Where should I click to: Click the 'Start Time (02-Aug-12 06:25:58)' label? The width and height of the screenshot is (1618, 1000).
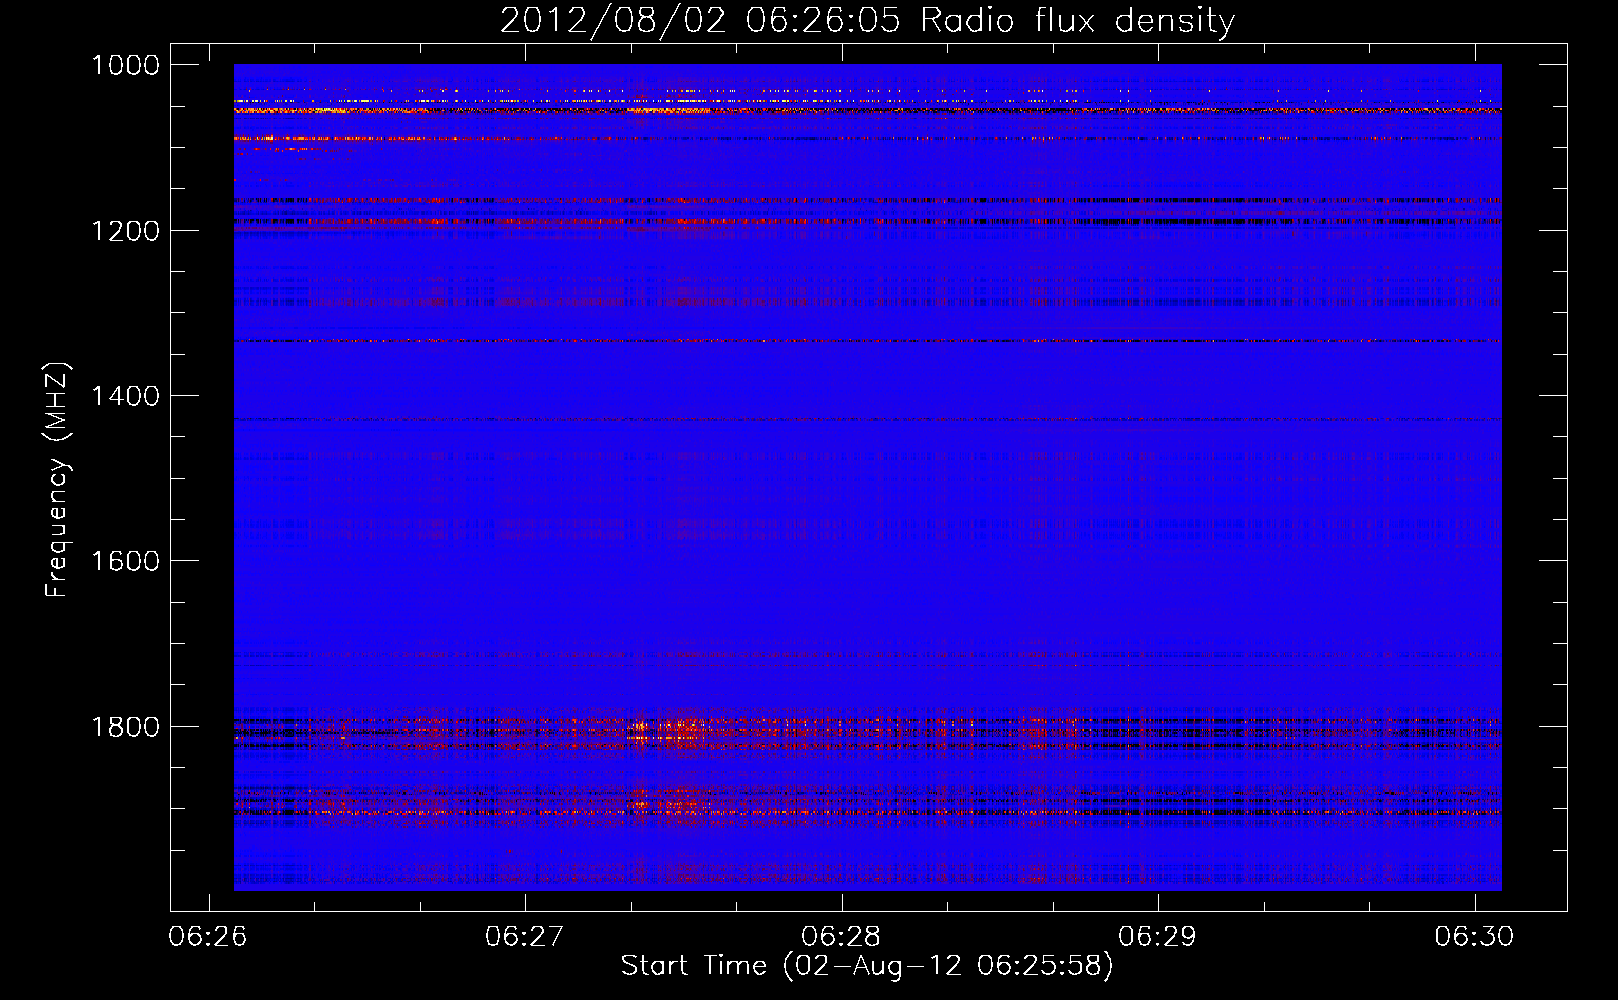(x=867, y=966)
